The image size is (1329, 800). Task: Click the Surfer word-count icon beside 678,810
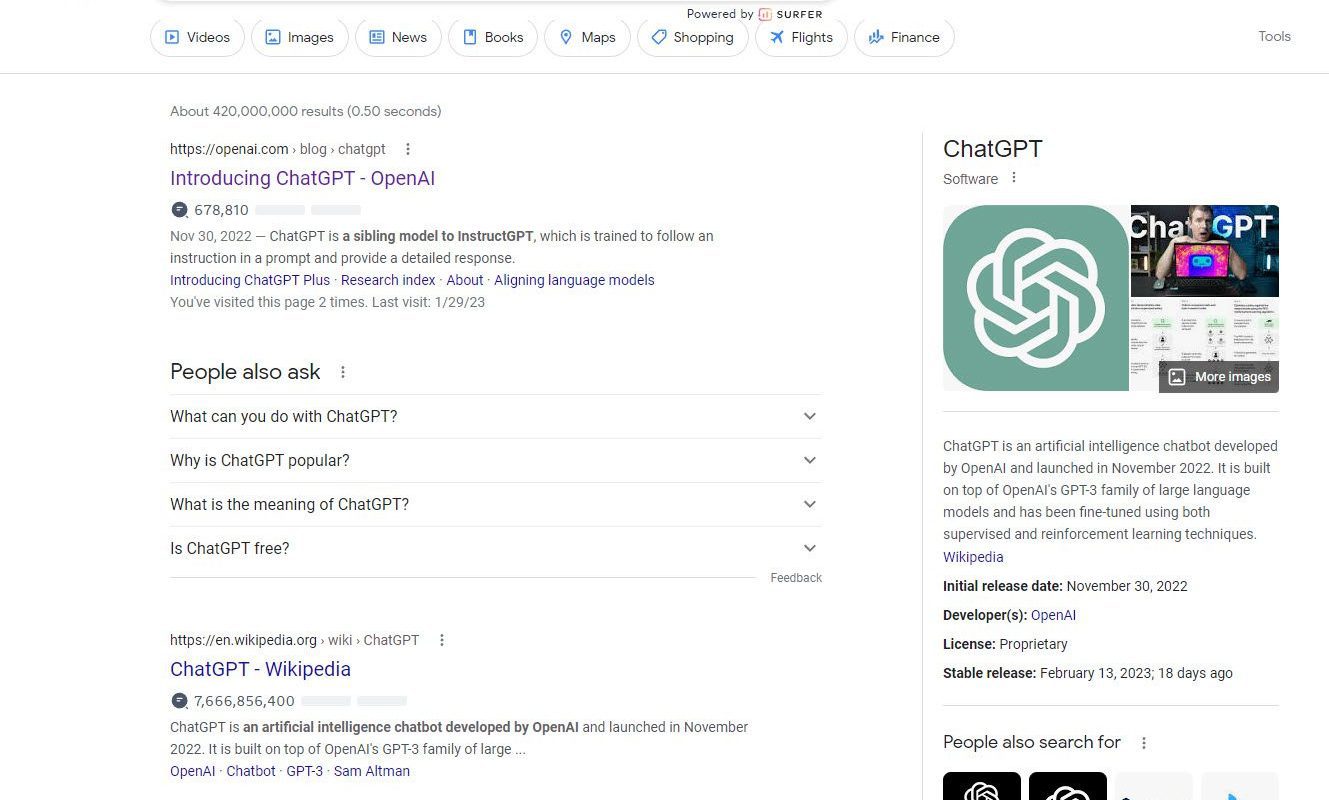coord(179,210)
